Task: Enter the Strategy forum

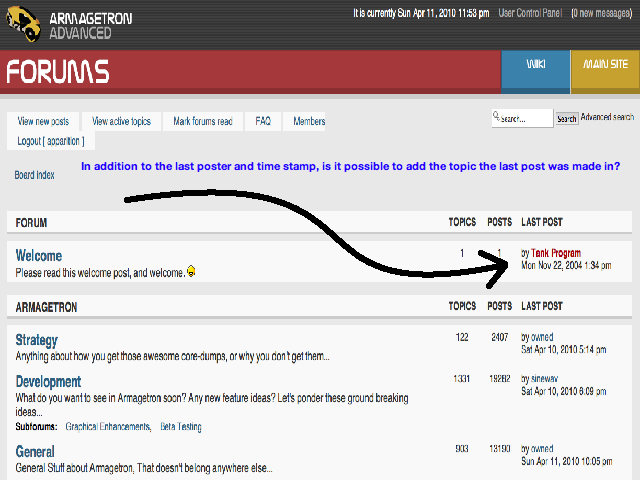Action: 37,340
